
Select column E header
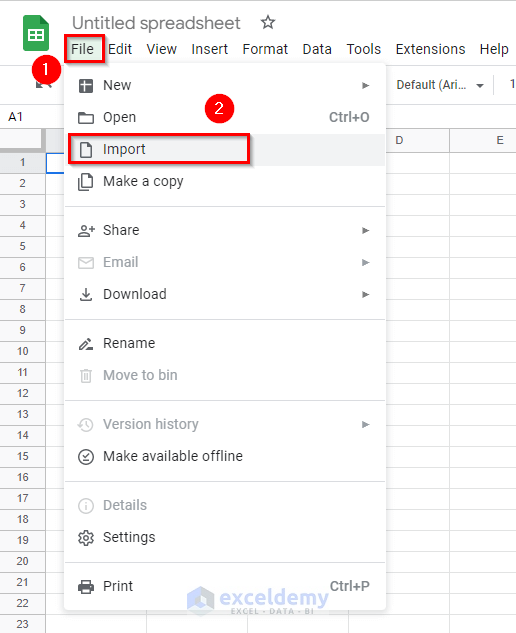click(x=483, y=140)
